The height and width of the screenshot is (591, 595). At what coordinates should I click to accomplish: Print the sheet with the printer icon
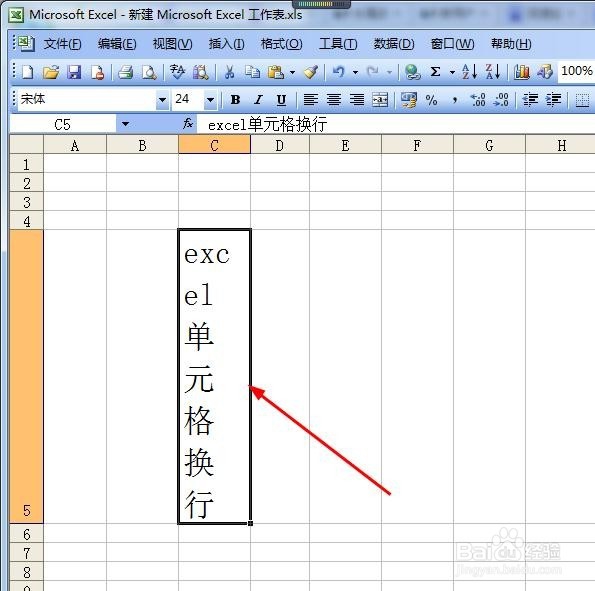(125, 72)
